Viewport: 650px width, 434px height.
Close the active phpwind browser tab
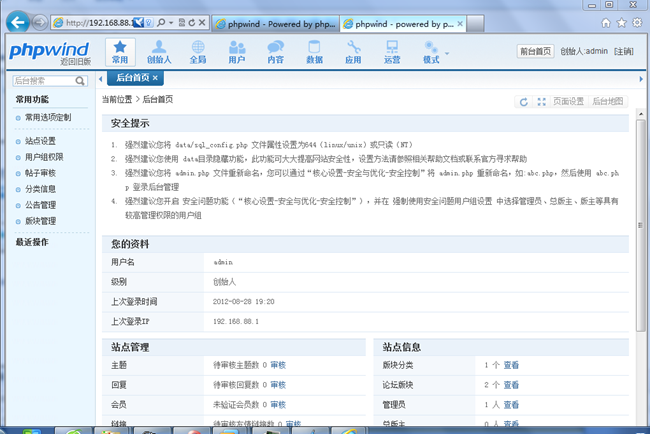point(460,24)
